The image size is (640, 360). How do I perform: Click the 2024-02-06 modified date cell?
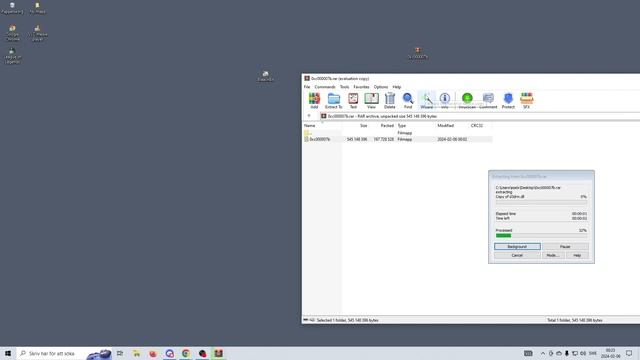[x=452, y=139]
